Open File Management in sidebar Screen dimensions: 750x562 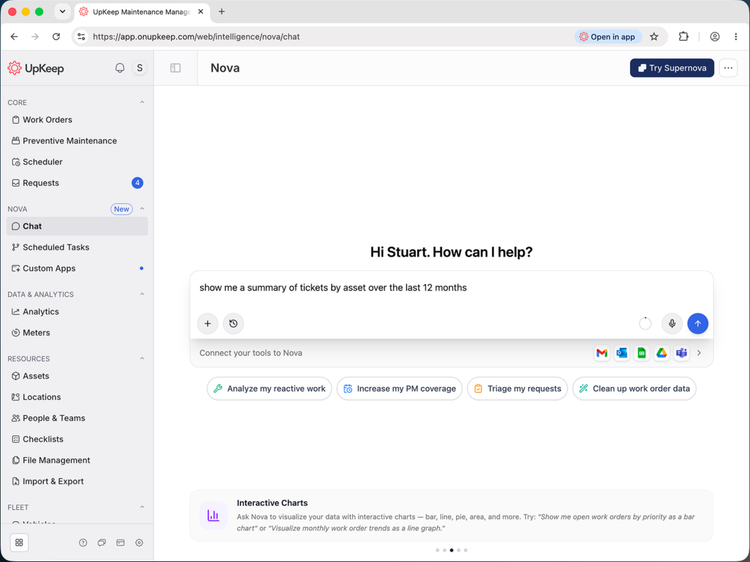[77, 460]
